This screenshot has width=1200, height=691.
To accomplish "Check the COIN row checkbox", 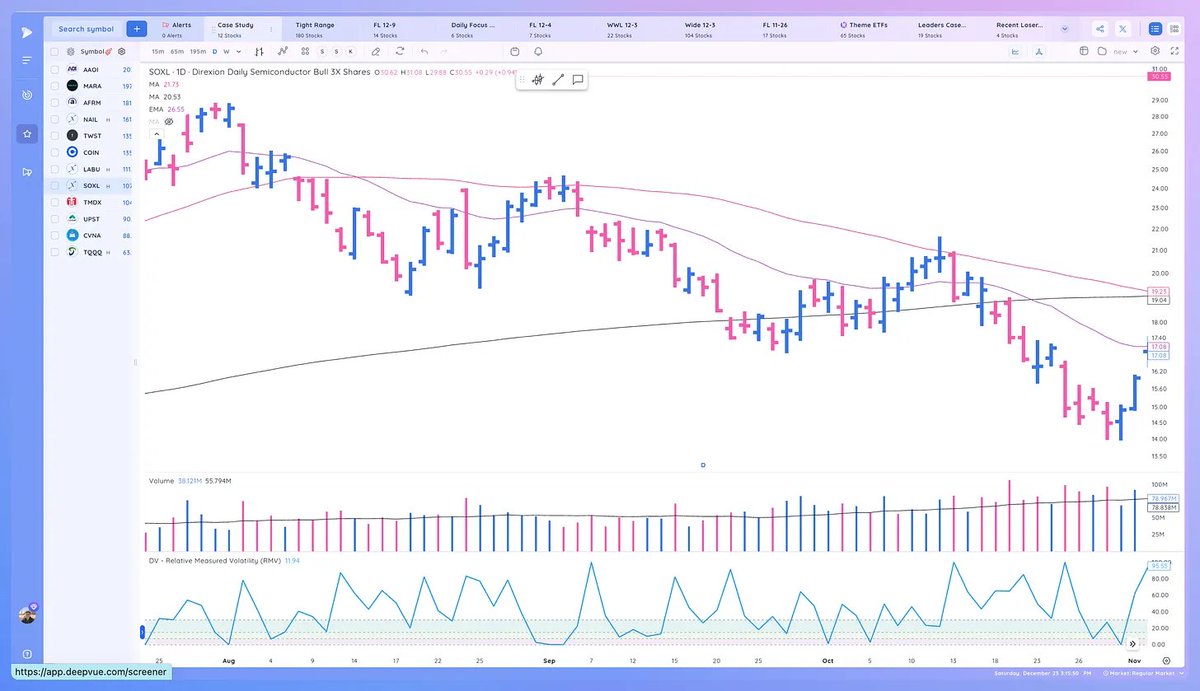I will [x=54, y=153].
